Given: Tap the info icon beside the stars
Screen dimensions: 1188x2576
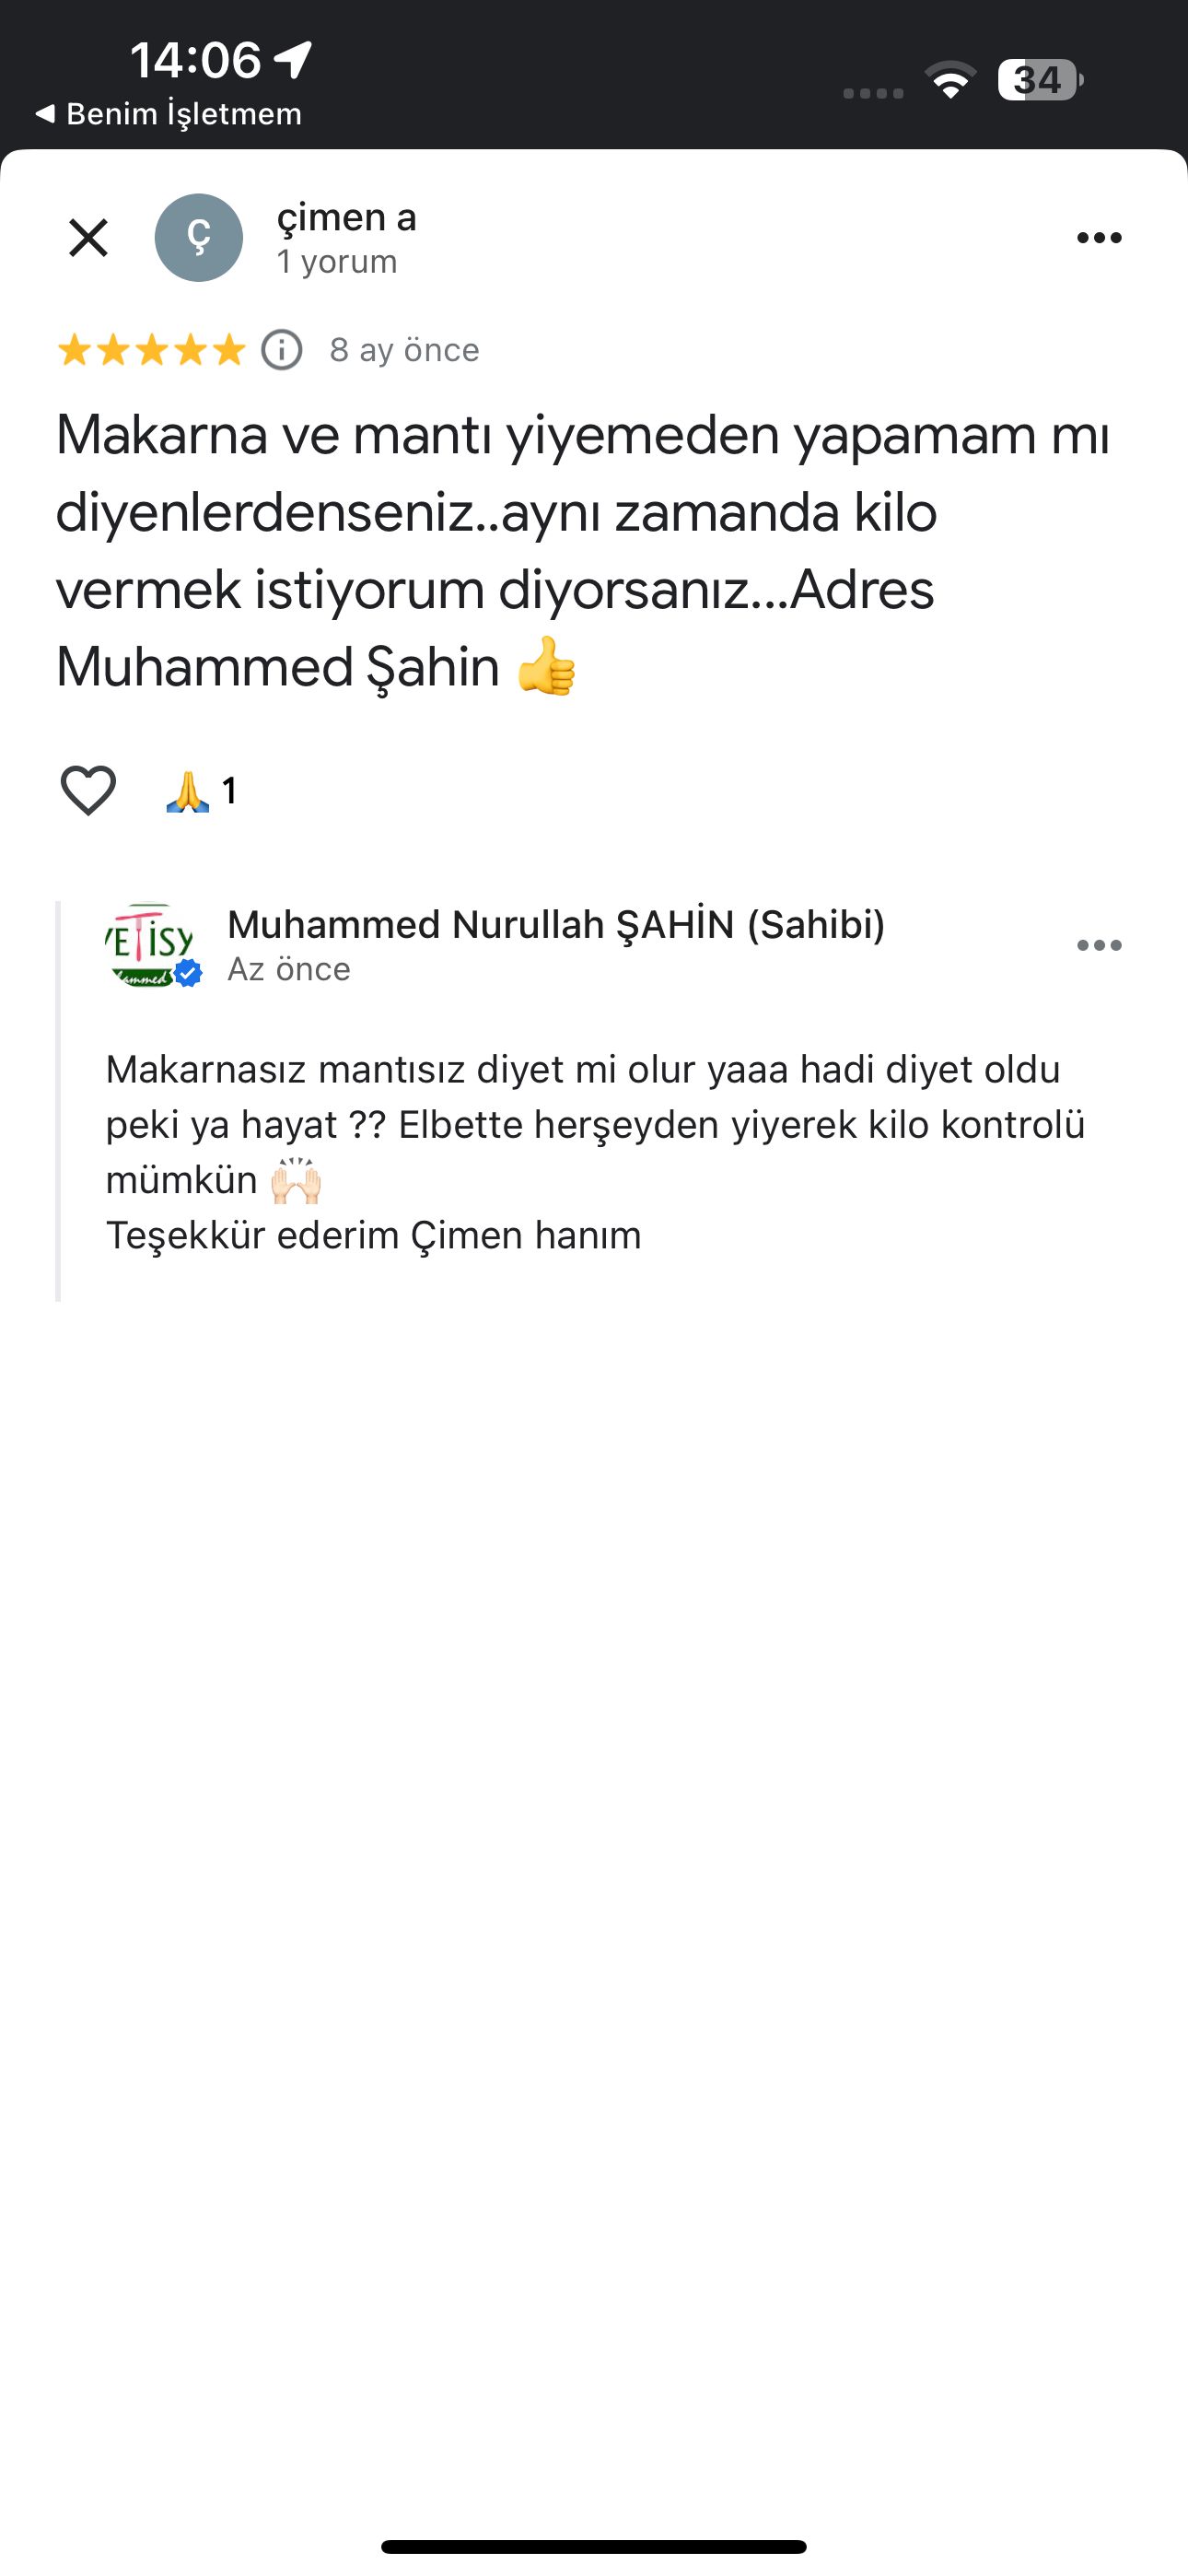Looking at the screenshot, I should [281, 350].
